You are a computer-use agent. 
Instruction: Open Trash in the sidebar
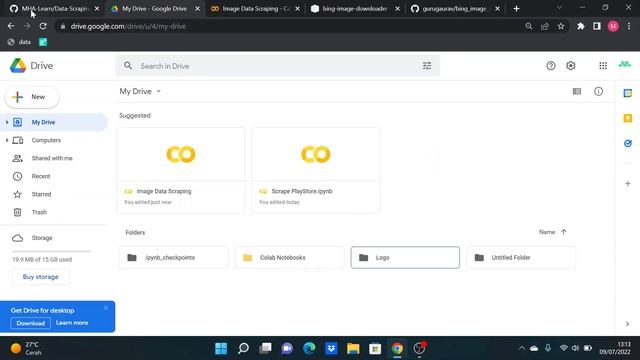[x=39, y=212]
